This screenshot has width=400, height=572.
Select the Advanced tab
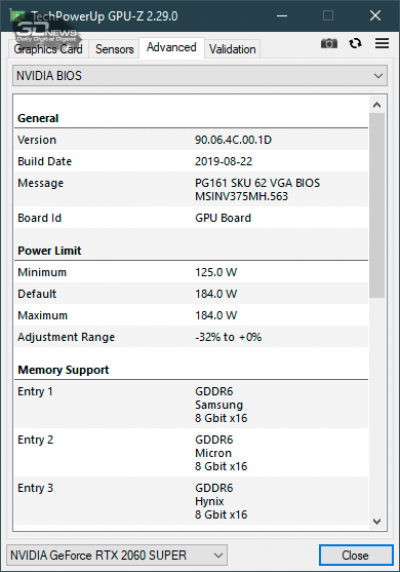point(171,47)
